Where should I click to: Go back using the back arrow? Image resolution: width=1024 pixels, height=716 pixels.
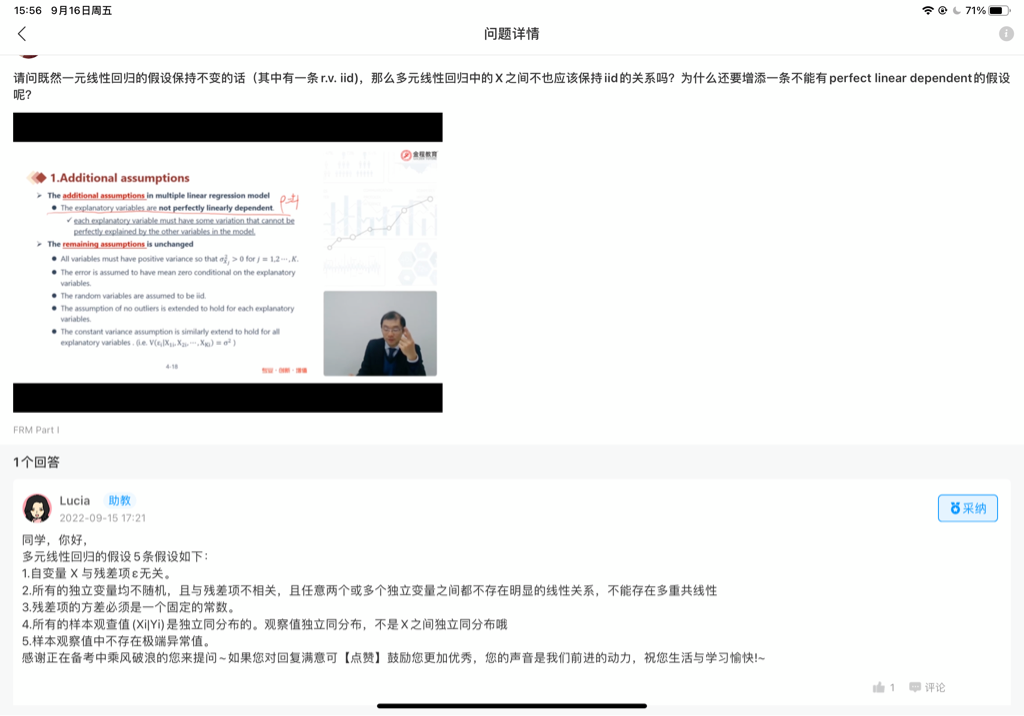[22, 34]
